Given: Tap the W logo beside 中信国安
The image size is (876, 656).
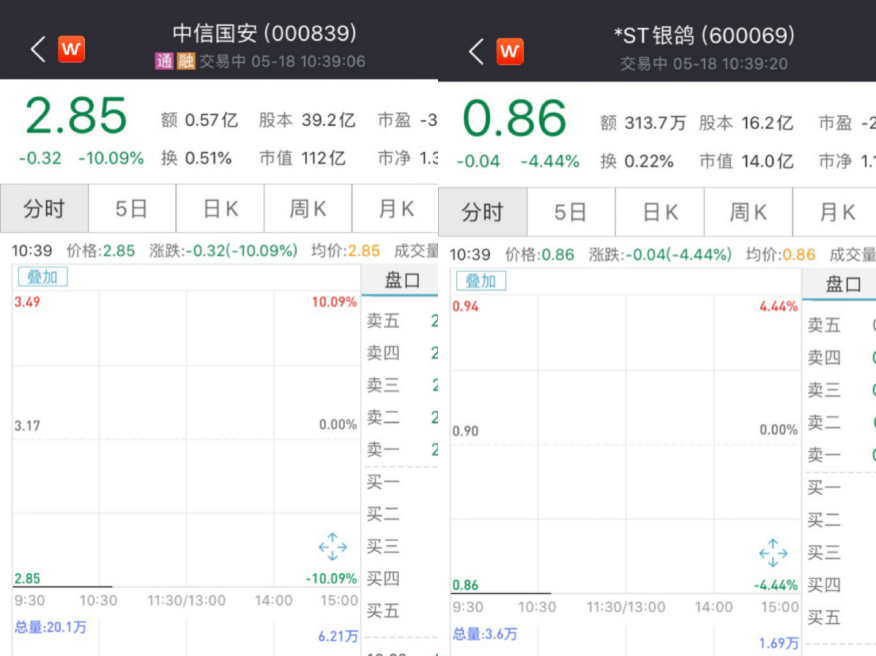Looking at the screenshot, I should [72, 49].
